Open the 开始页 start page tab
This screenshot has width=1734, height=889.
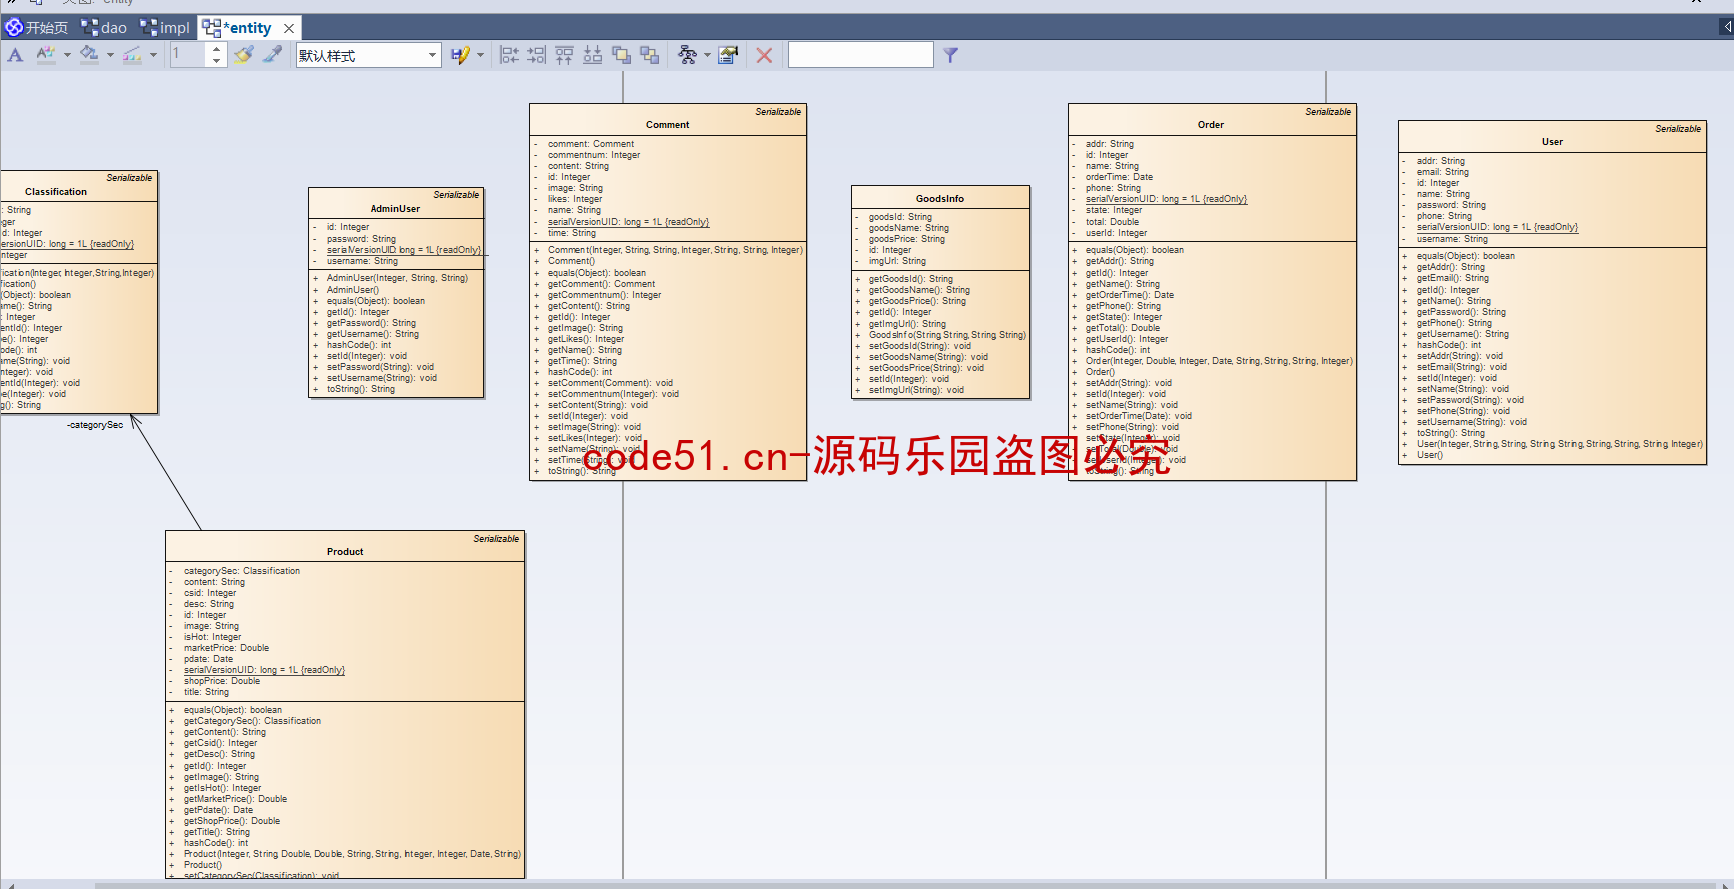coord(37,28)
